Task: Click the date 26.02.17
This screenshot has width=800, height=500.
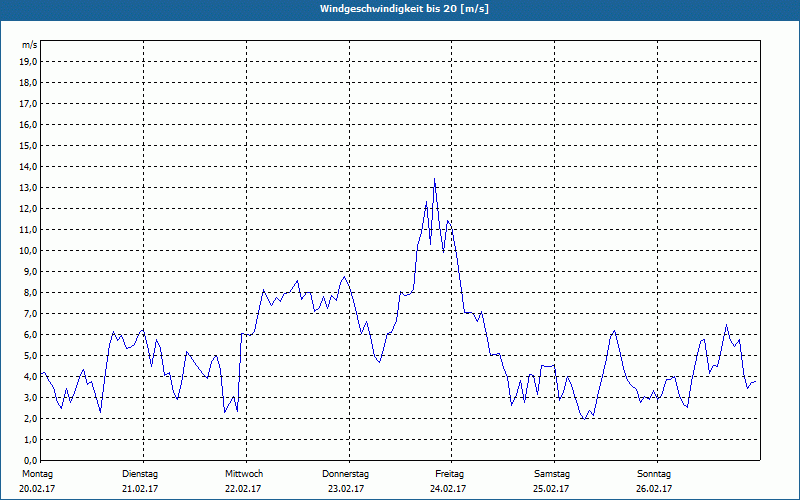Action: pos(654,489)
